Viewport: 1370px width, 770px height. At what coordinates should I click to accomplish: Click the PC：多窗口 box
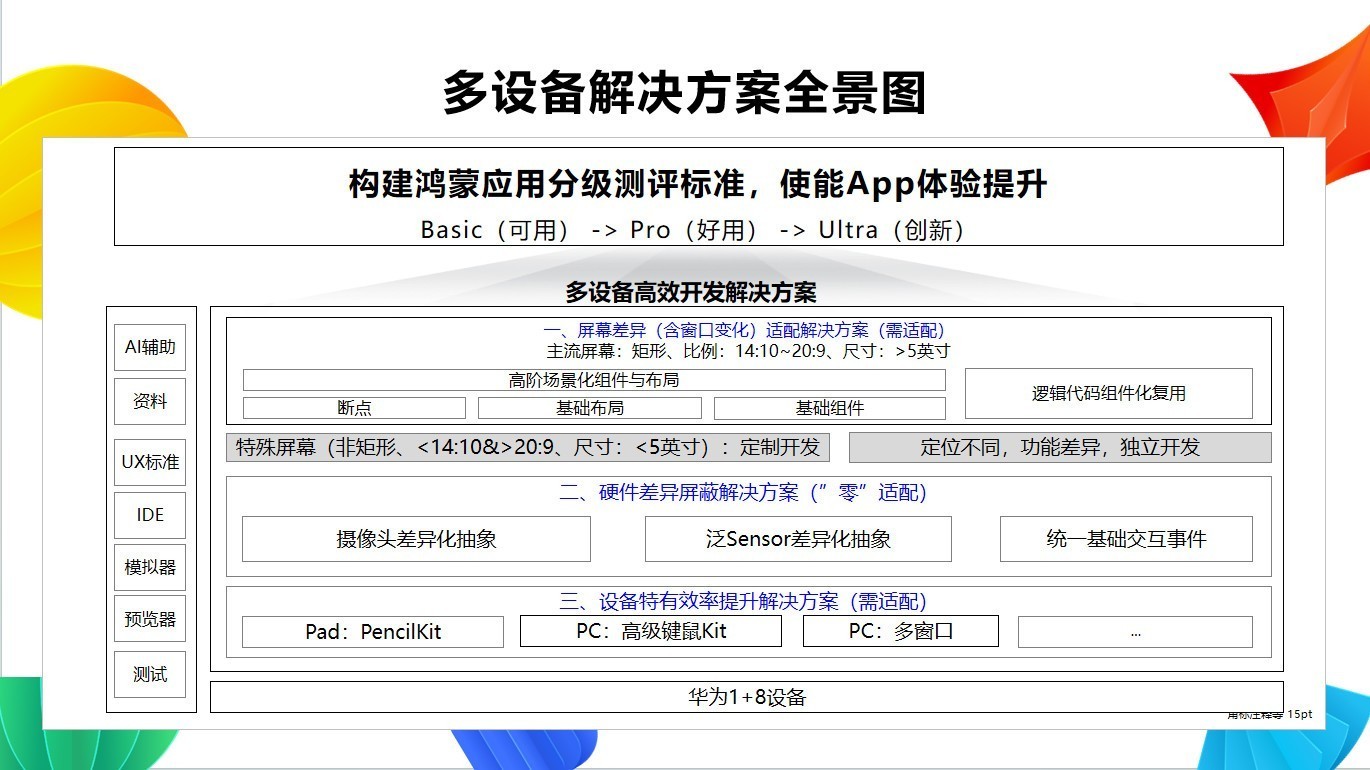[901, 631]
